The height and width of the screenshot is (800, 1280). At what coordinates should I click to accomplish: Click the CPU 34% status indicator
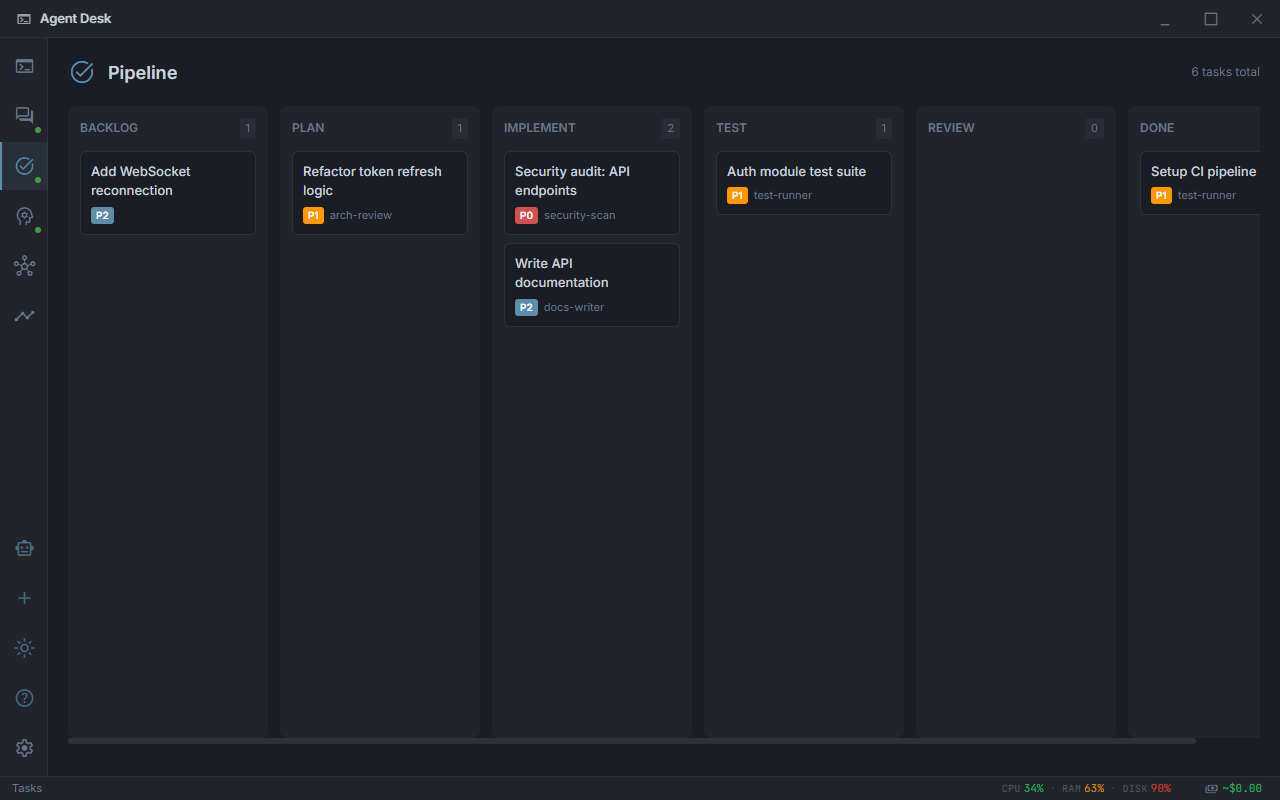(x=1022, y=788)
